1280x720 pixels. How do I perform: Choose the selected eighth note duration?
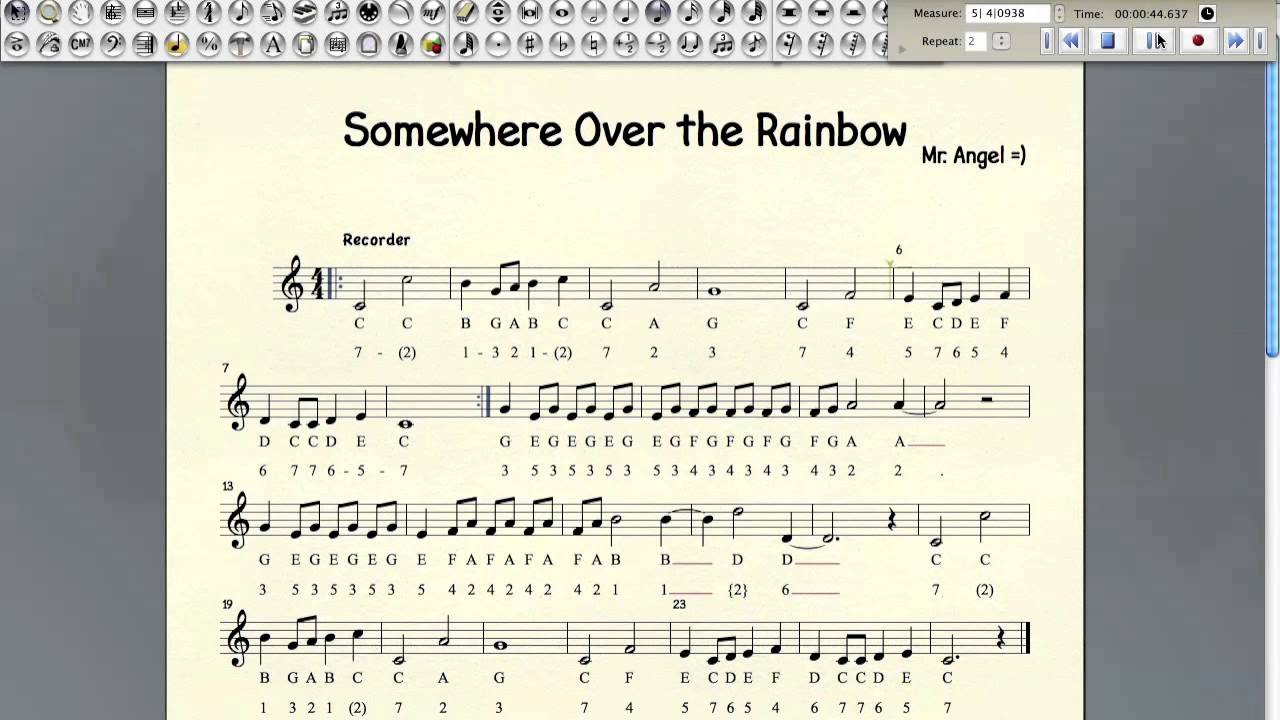(x=657, y=12)
